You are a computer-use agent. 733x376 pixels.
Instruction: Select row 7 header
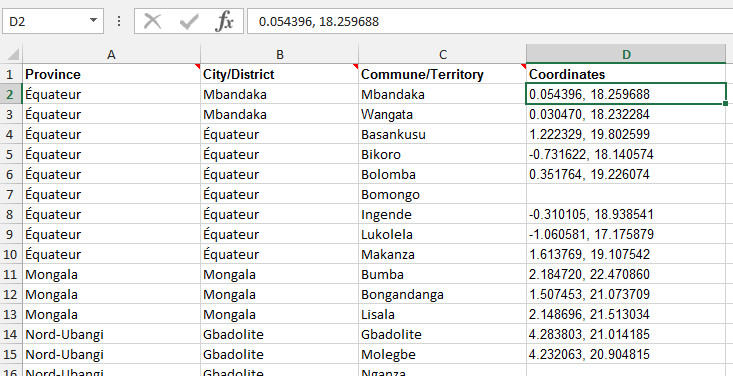click(x=11, y=194)
